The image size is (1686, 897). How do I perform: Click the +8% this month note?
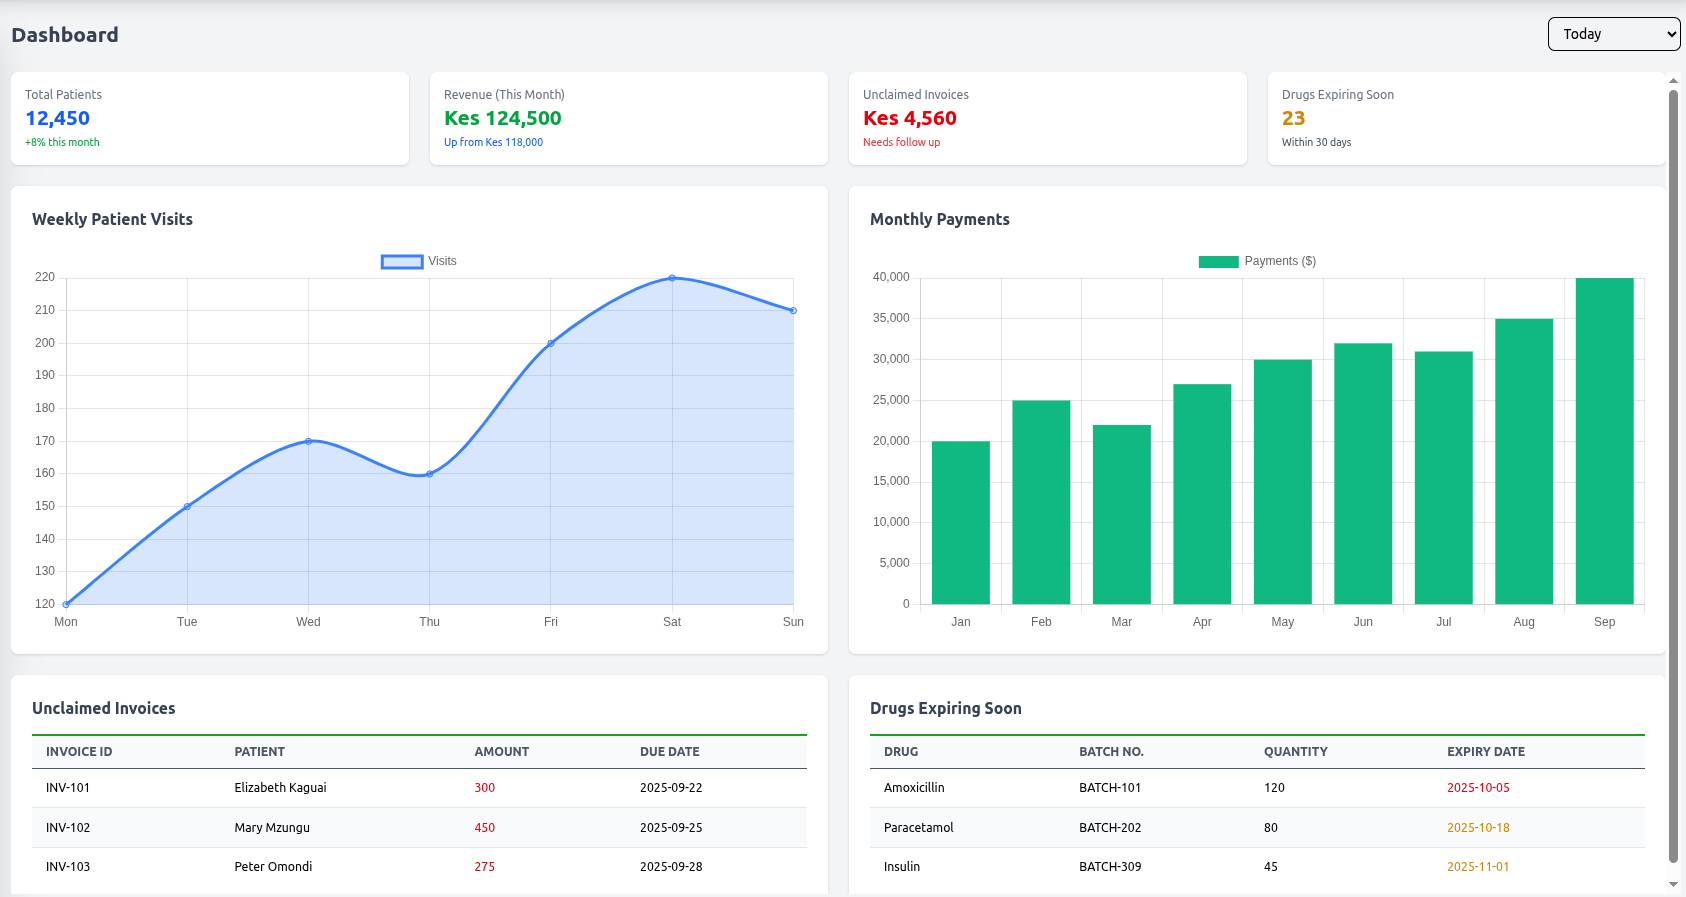62,142
